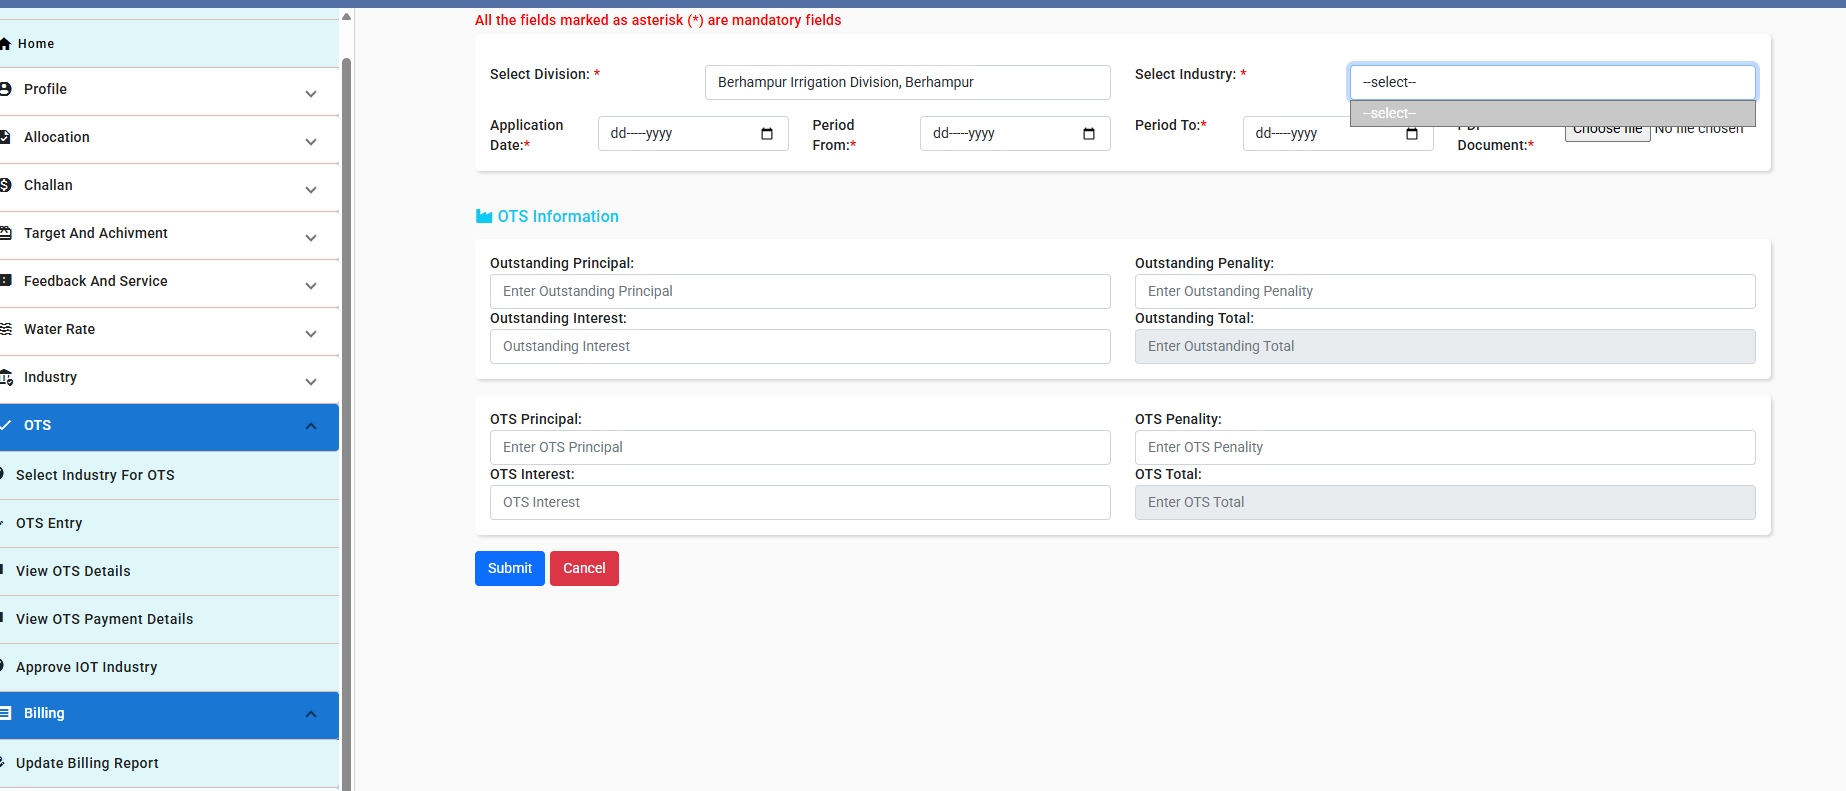Click the Billing list icon

point(5,713)
